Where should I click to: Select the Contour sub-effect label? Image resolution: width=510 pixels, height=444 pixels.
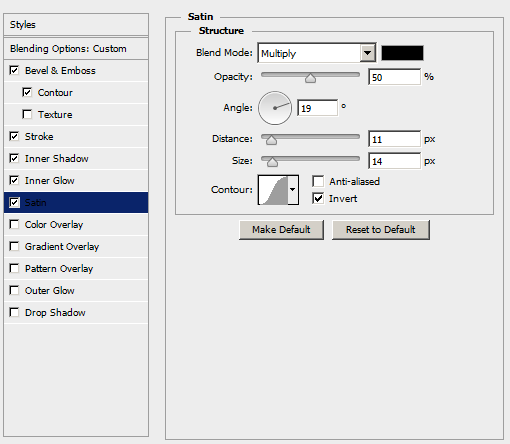[55, 93]
